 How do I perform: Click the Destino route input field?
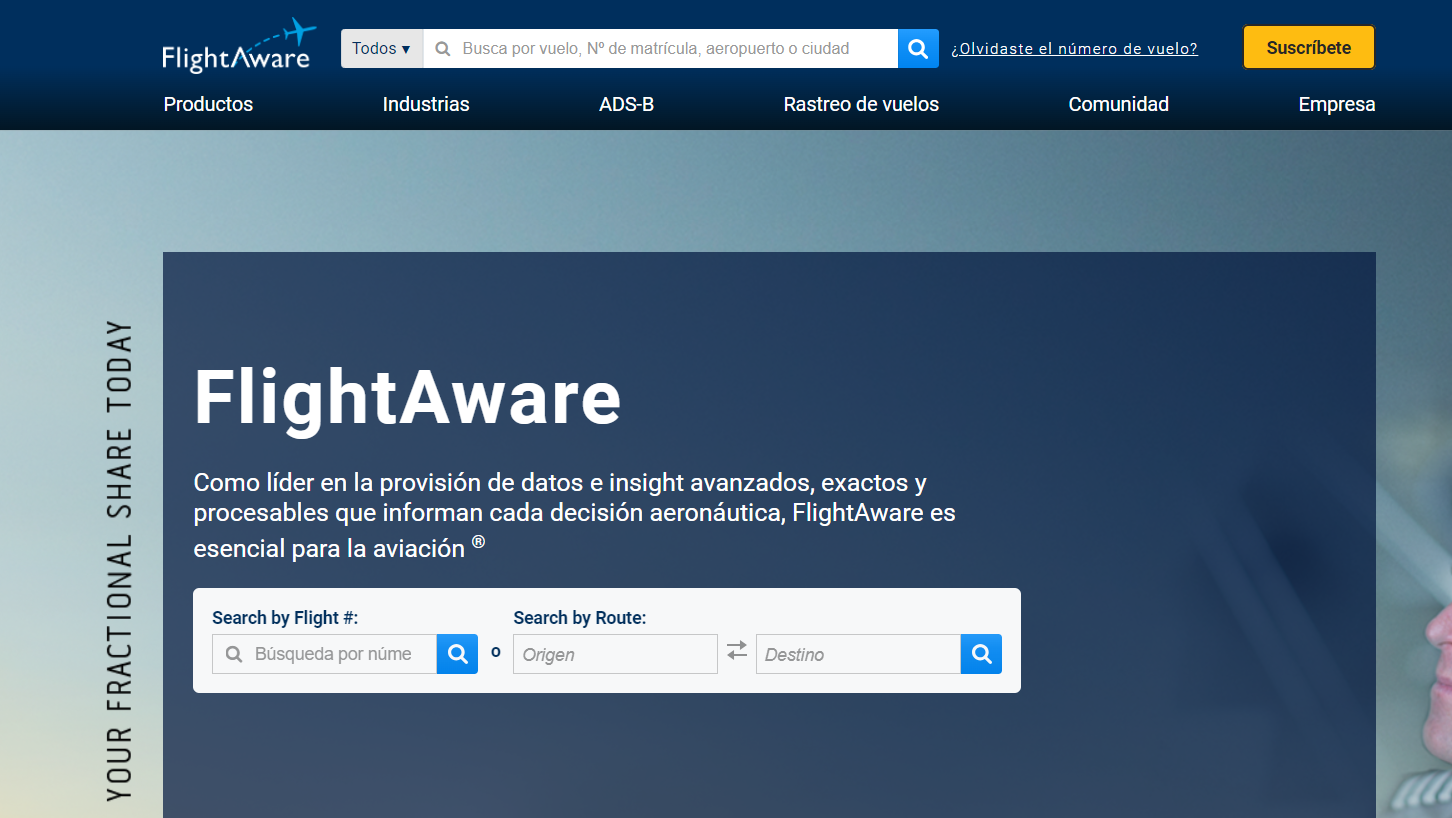[858, 654]
